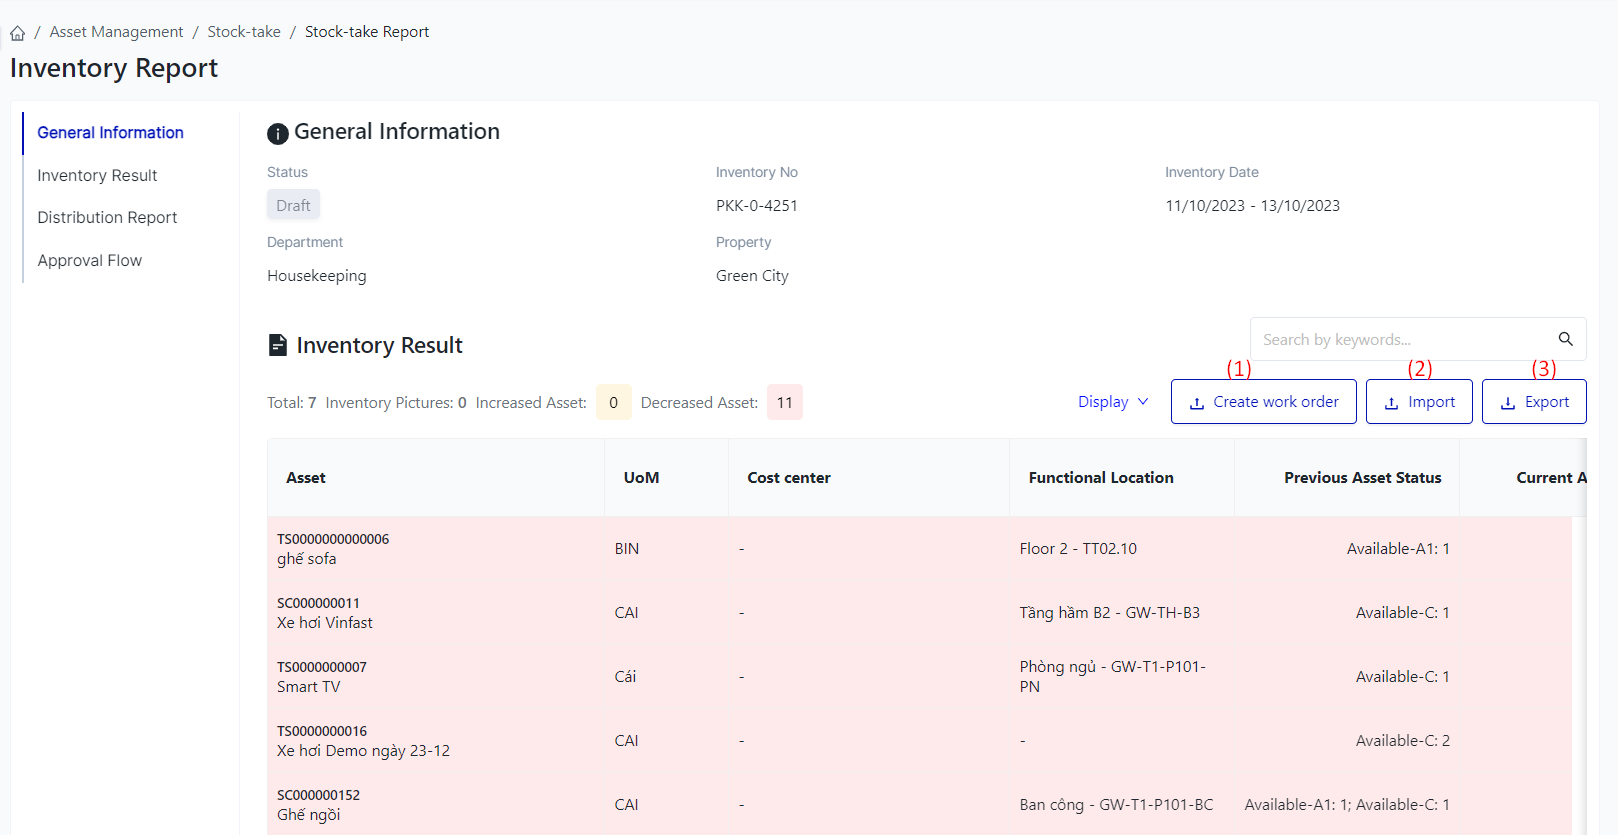Click the Increased Asset count badge
1618x835 pixels.
(613, 403)
